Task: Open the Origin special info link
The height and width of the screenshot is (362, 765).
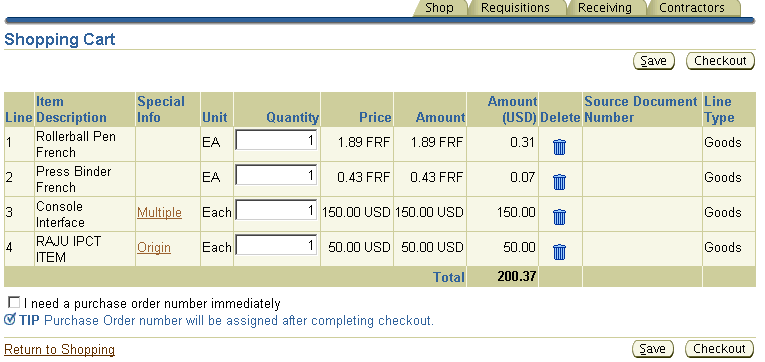Action: click(154, 248)
